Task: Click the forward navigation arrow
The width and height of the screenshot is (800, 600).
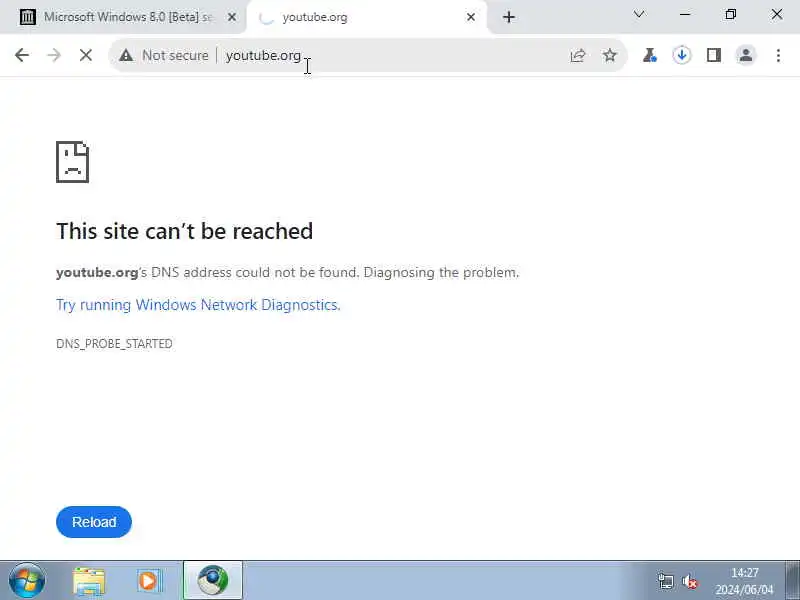Action: pyautogui.click(x=54, y=55)
